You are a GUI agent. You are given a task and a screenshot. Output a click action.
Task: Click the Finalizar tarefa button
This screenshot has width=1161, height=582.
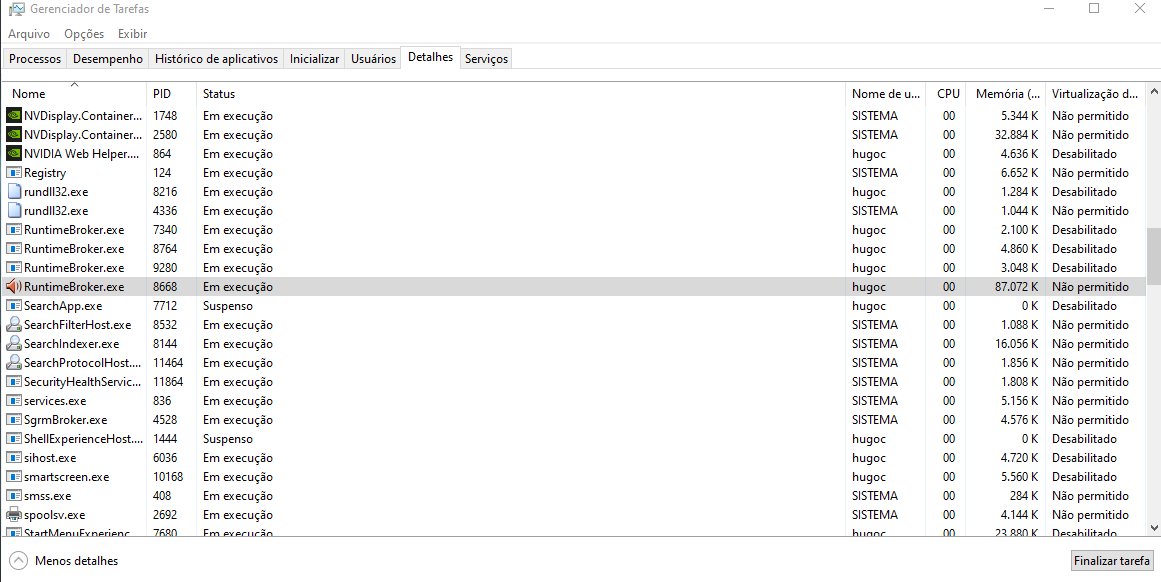[1112, 561]
